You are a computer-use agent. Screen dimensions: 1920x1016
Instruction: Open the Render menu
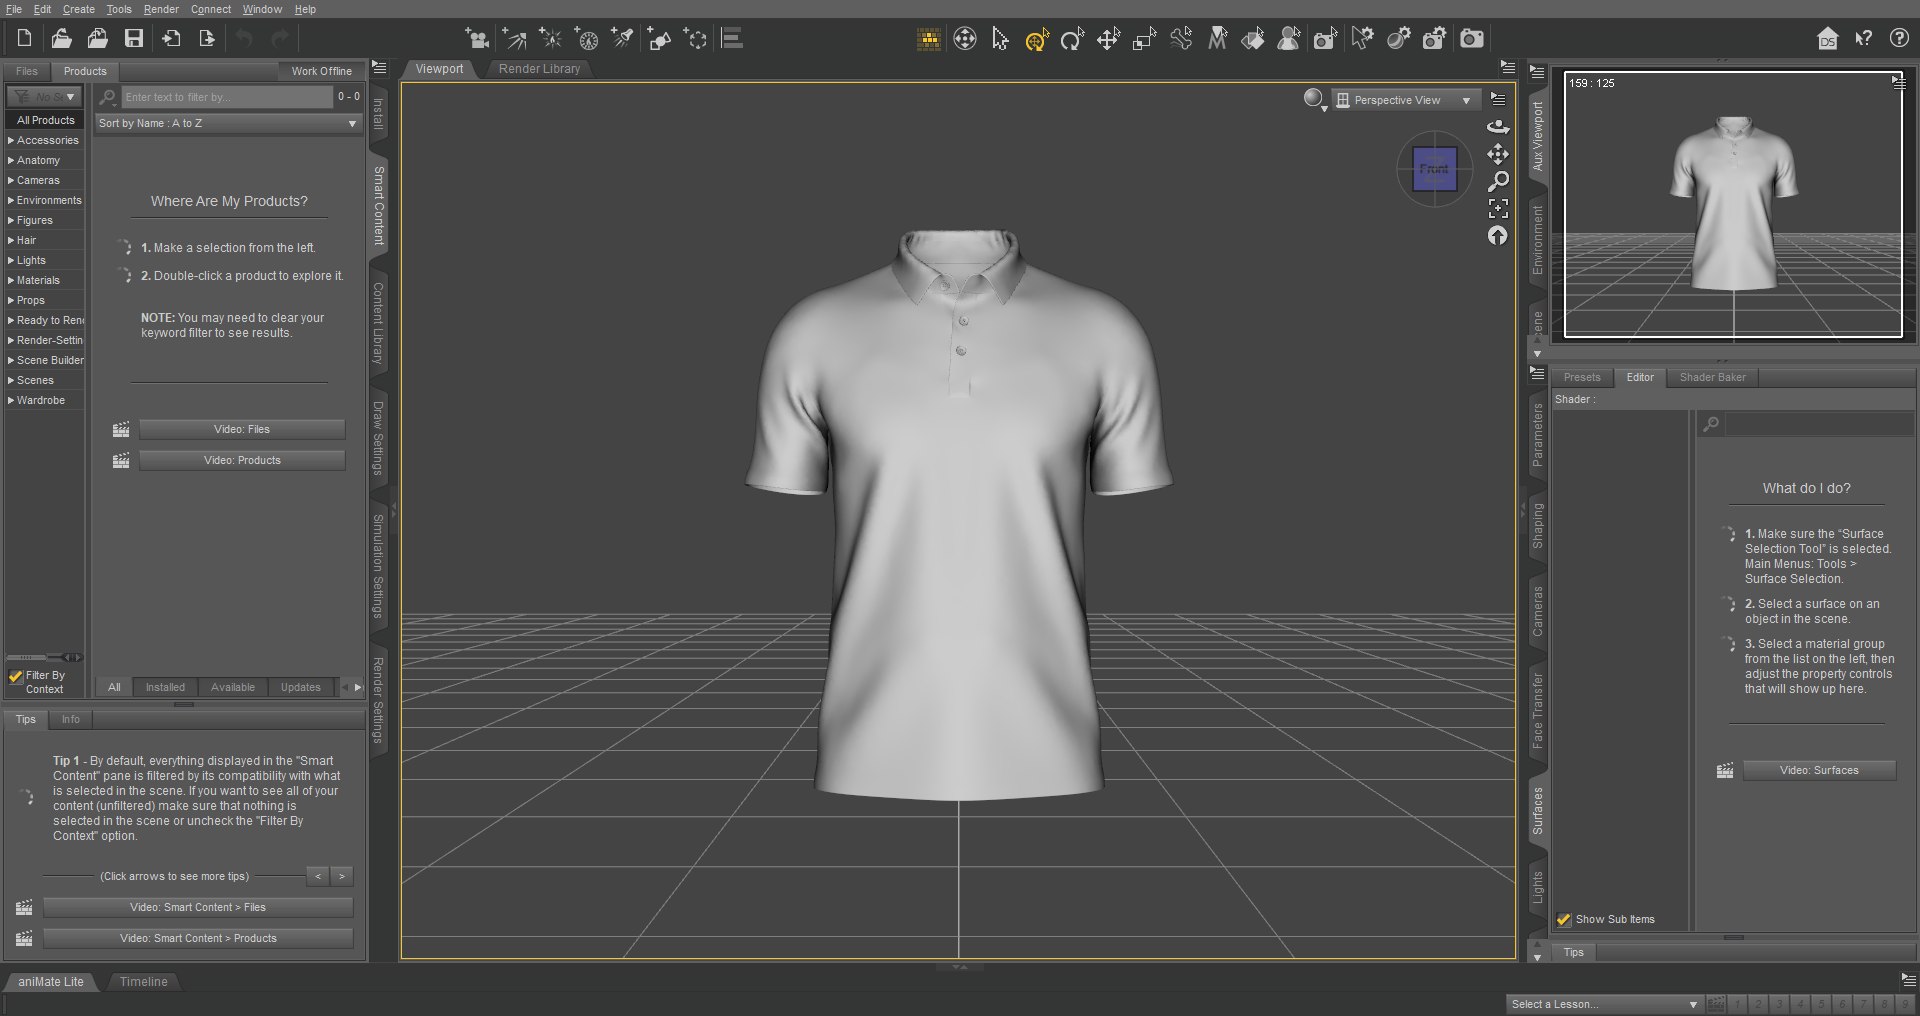click(x=161, y=9)
